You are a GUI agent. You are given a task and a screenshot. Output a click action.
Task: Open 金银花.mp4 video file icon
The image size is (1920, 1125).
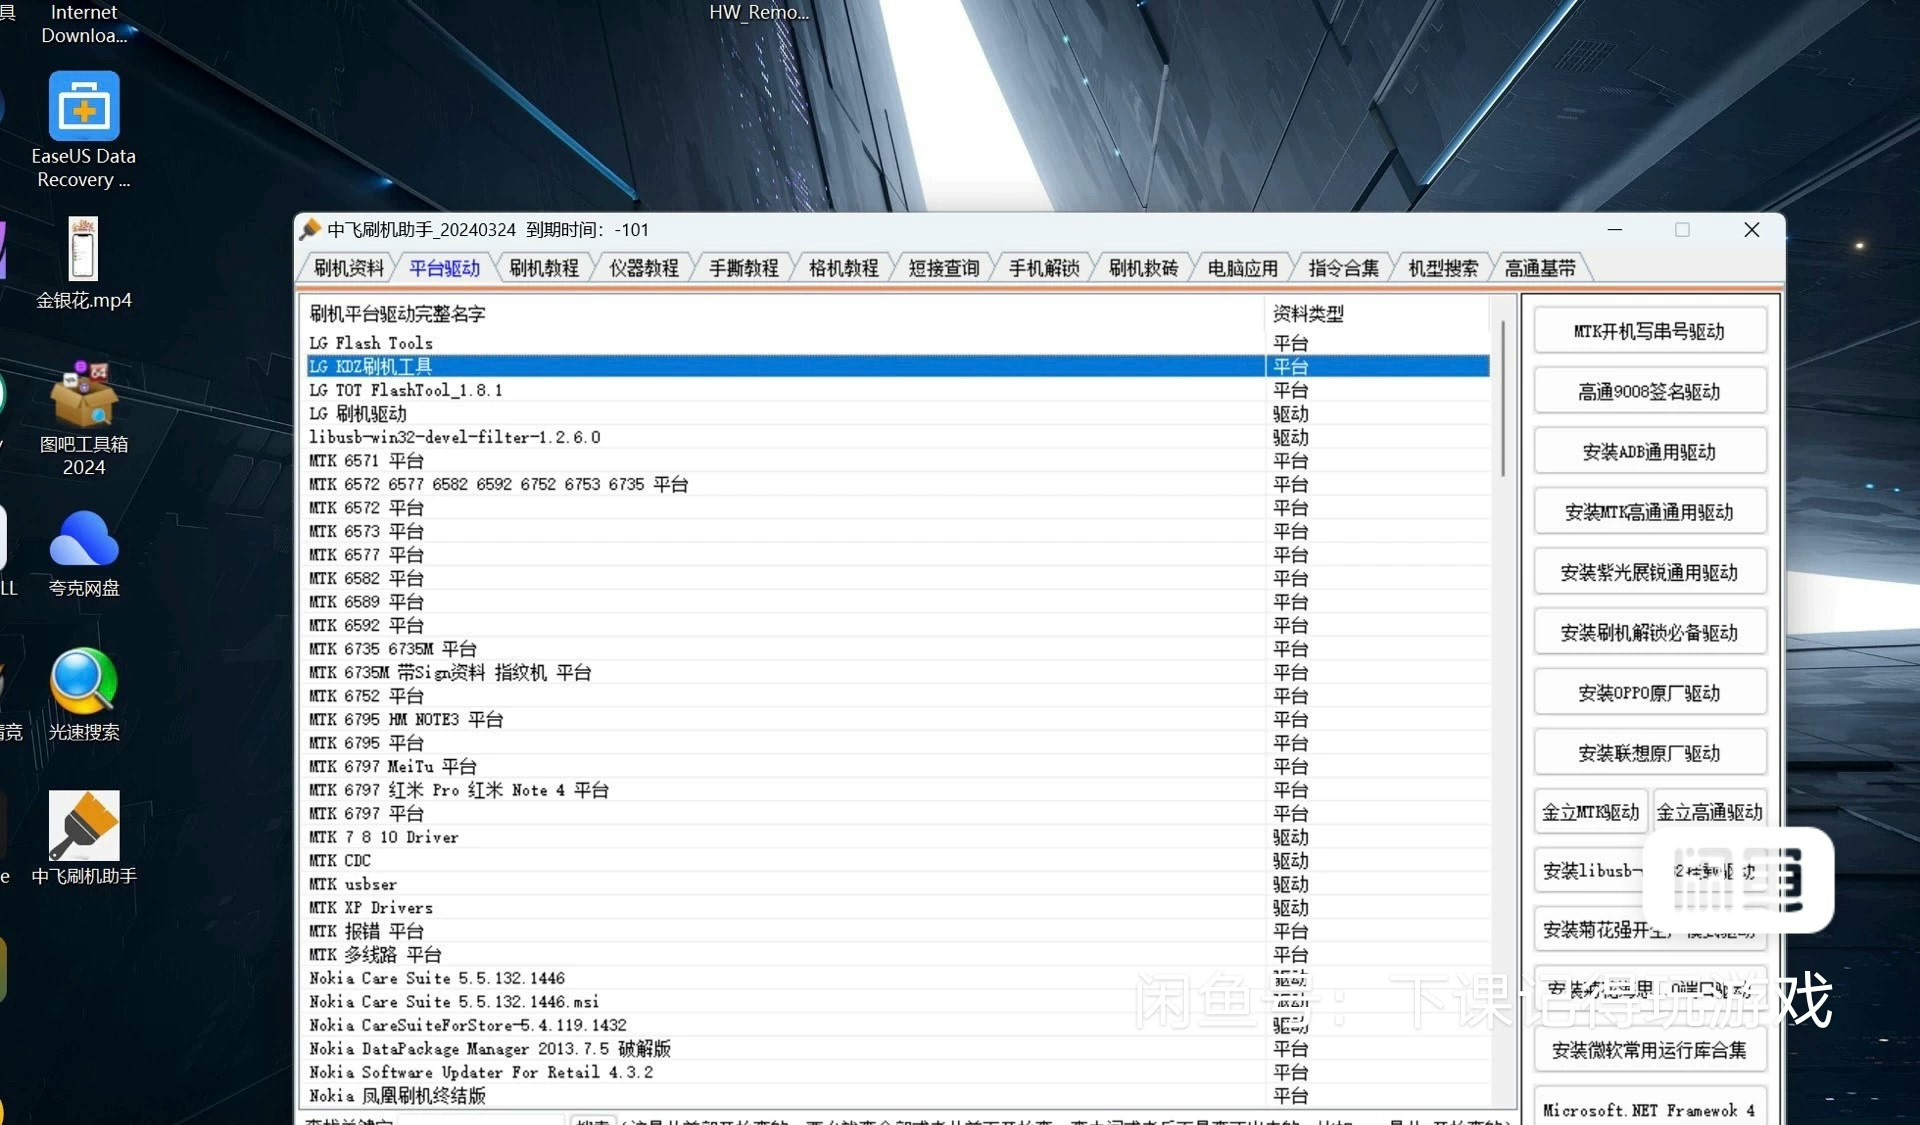[x=83, y=250]
